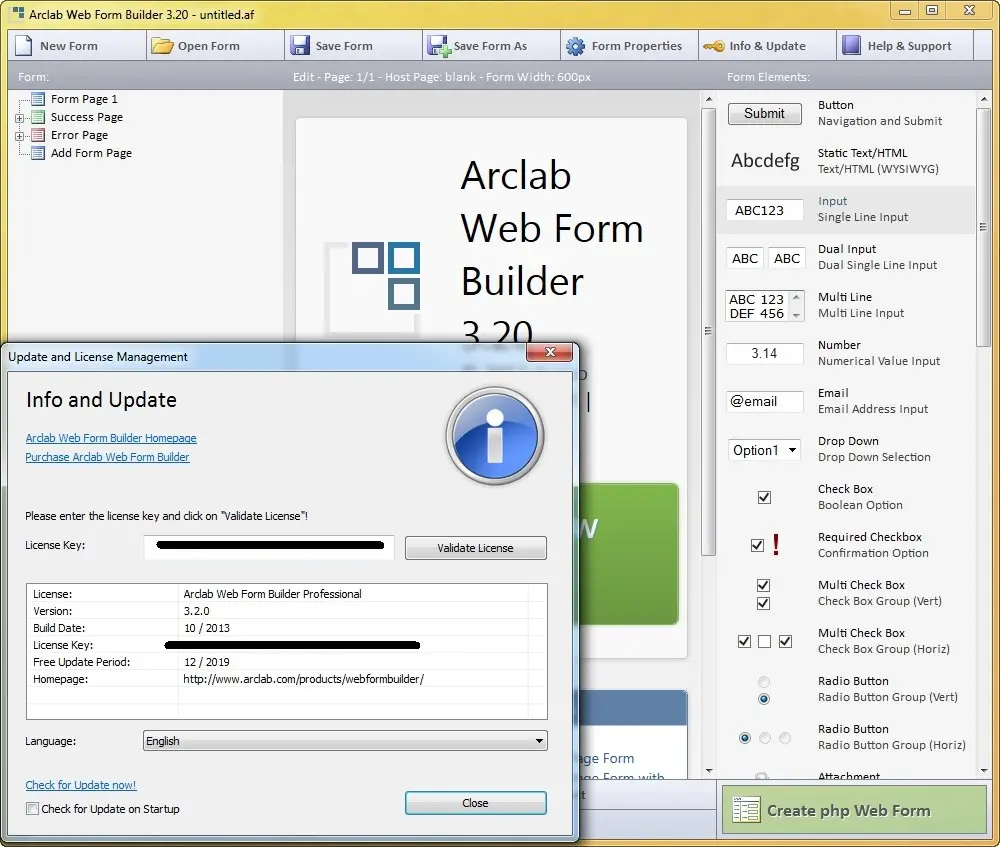Screen dimensions: 1000x847
Task: Select the Multi Line Input element icon
Action: (x=765, y=306)
